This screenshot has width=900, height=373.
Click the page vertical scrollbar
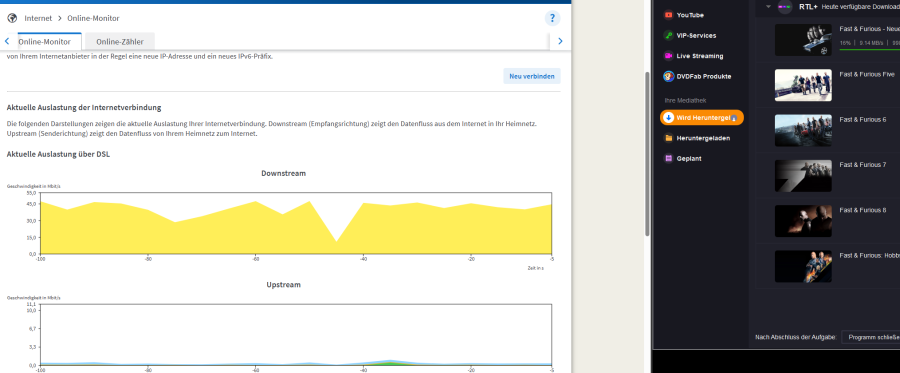point(647,153)
